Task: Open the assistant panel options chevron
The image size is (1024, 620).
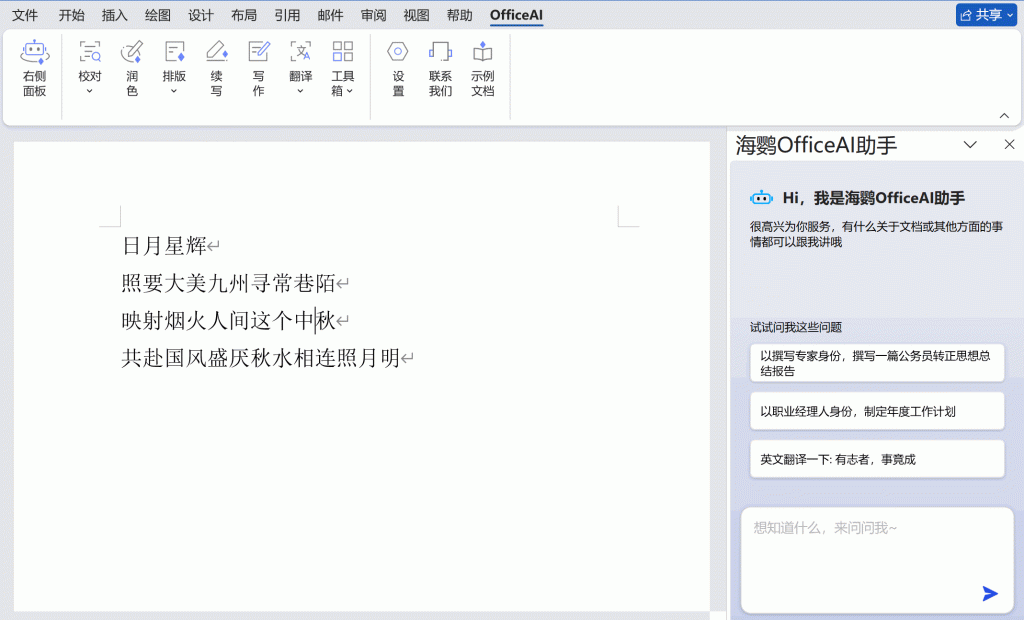Action: point(969,145)
